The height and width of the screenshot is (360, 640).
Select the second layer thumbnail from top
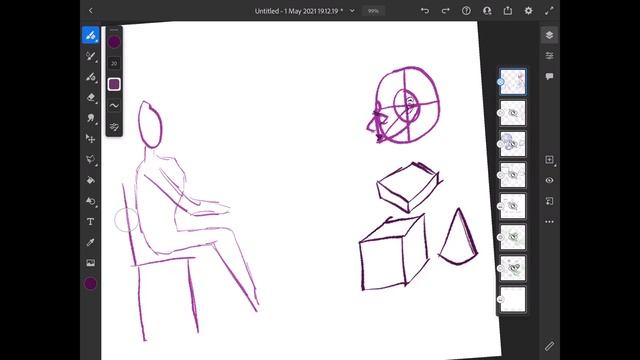coord(513,113)
